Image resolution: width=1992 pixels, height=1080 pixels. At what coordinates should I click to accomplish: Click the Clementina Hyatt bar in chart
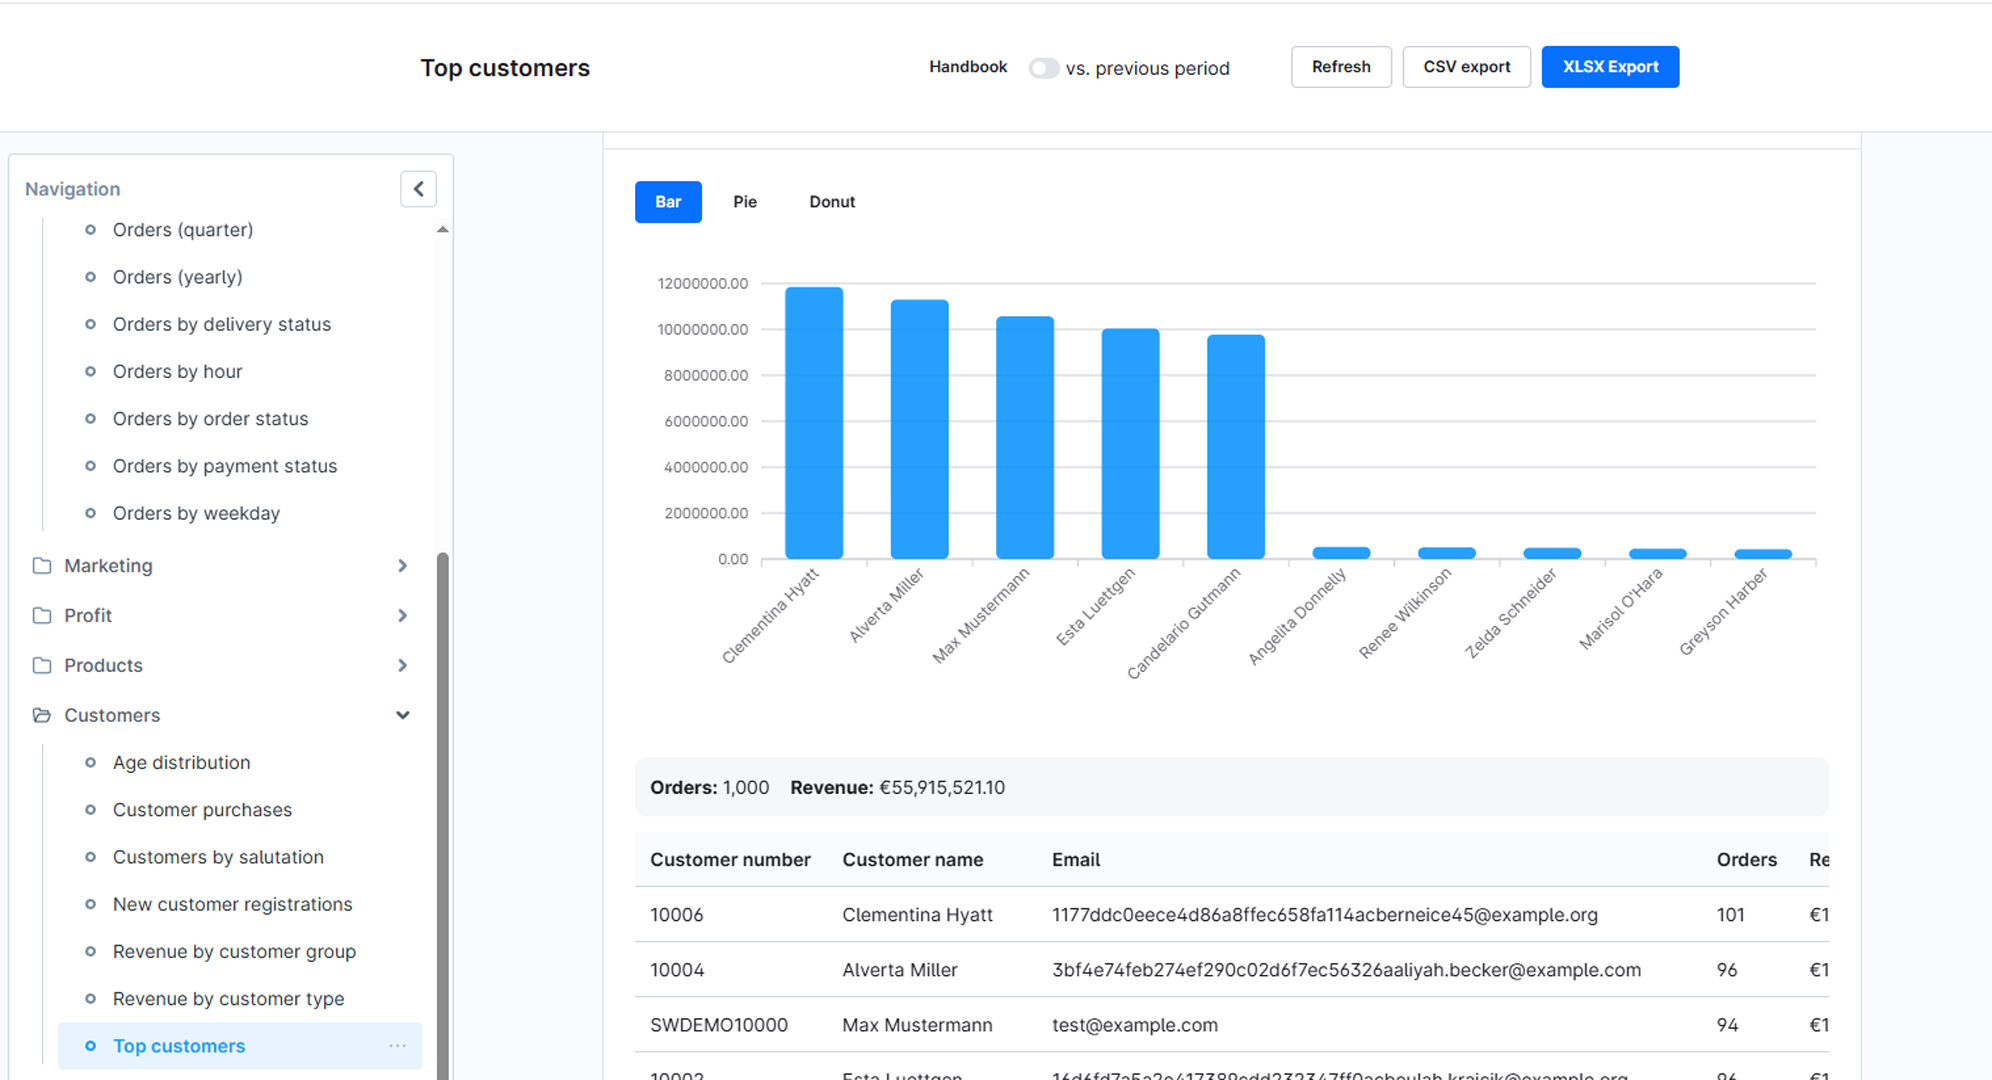click(x=814, y=423)
